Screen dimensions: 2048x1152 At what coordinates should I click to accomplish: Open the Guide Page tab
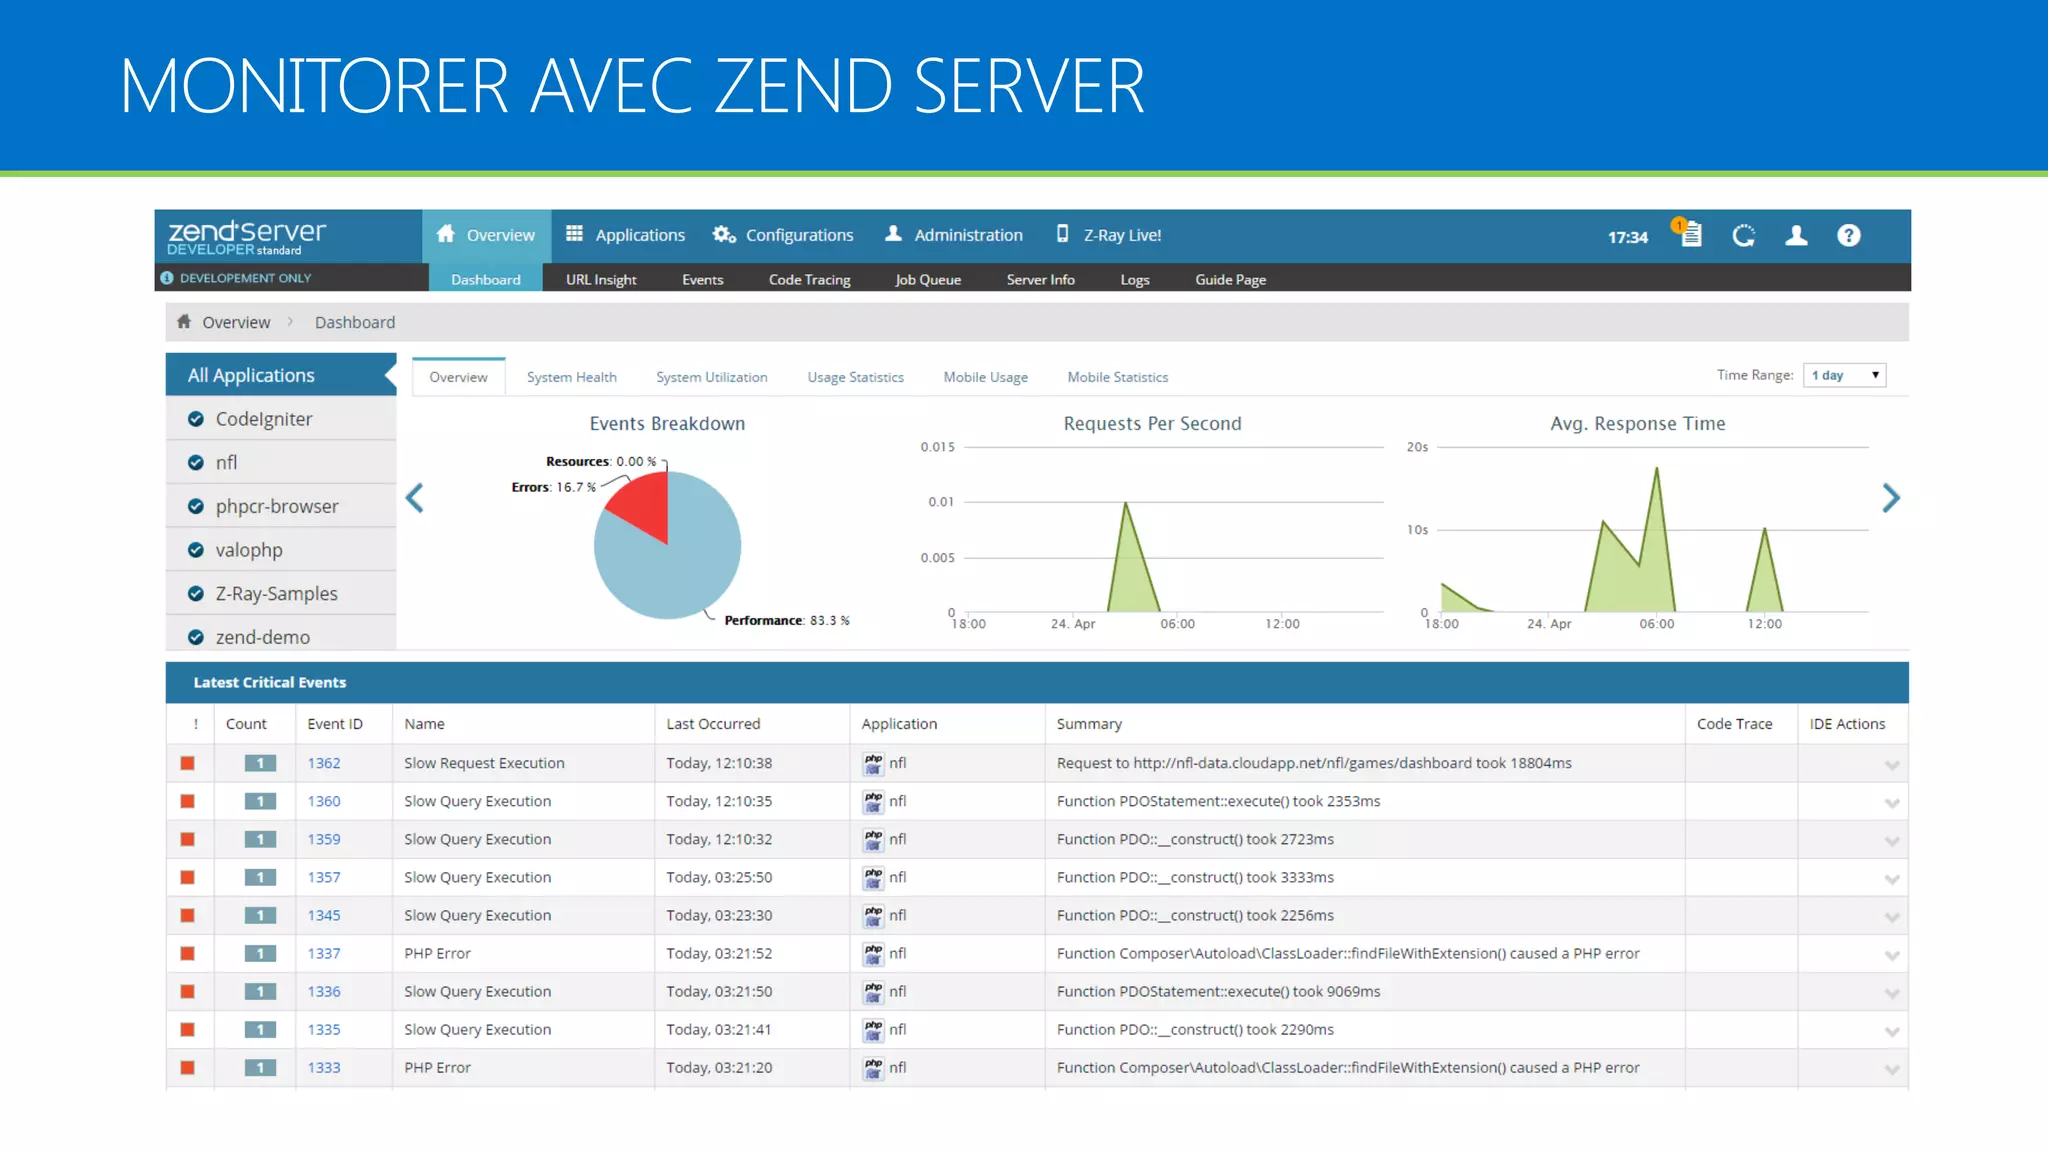tap(1230, 279)
